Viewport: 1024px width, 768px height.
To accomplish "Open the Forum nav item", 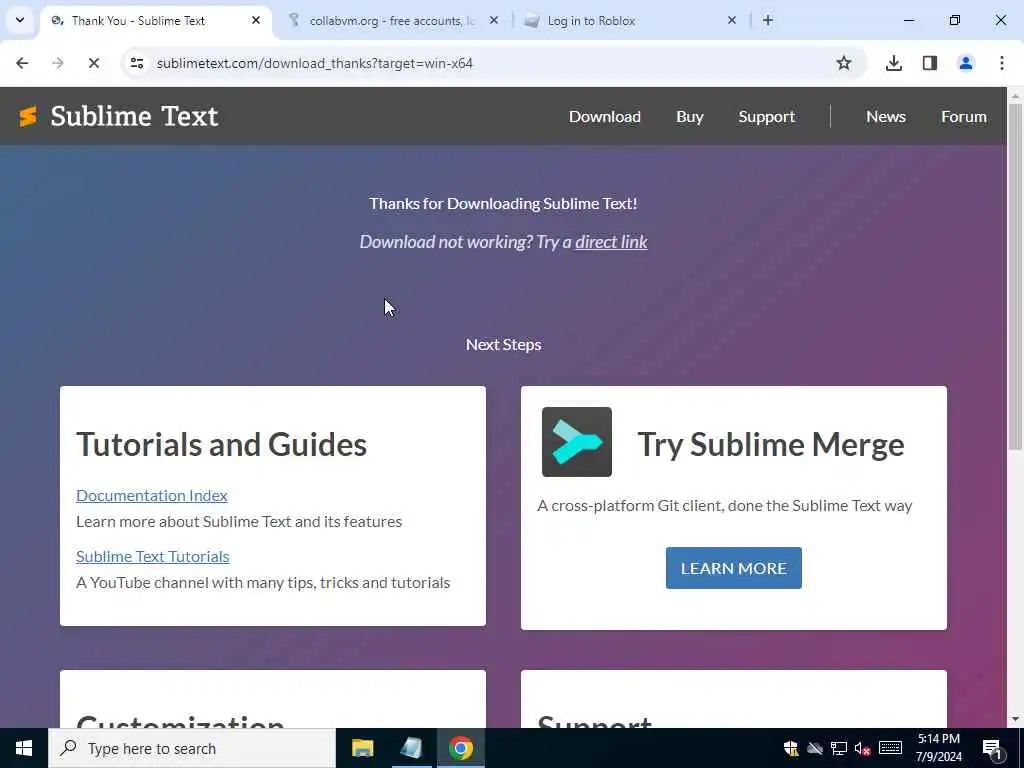I will 964,117.
